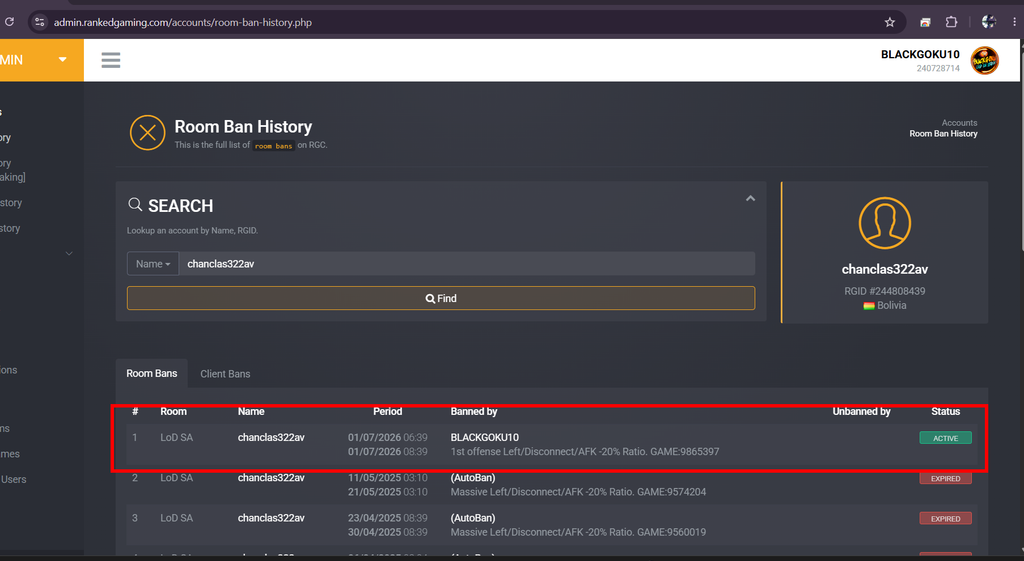1024x561 pixels.
Task: Click the chanclas322av user silhouette icon
Action: coord(884,223)
